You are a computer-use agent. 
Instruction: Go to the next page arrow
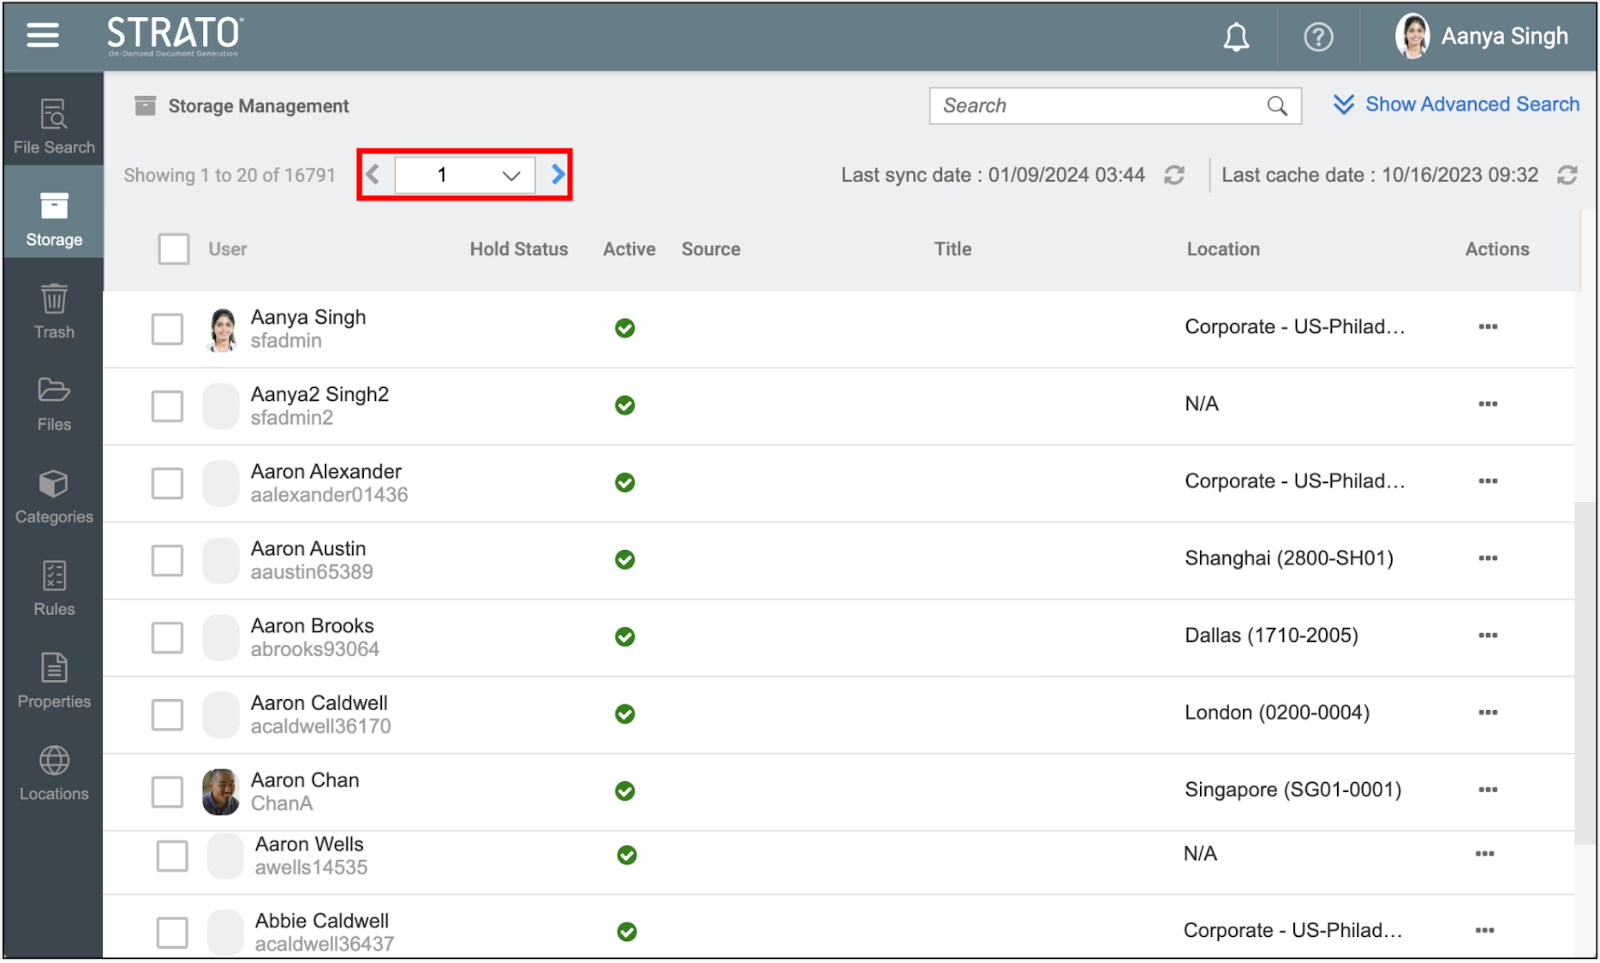click(558, 176)
